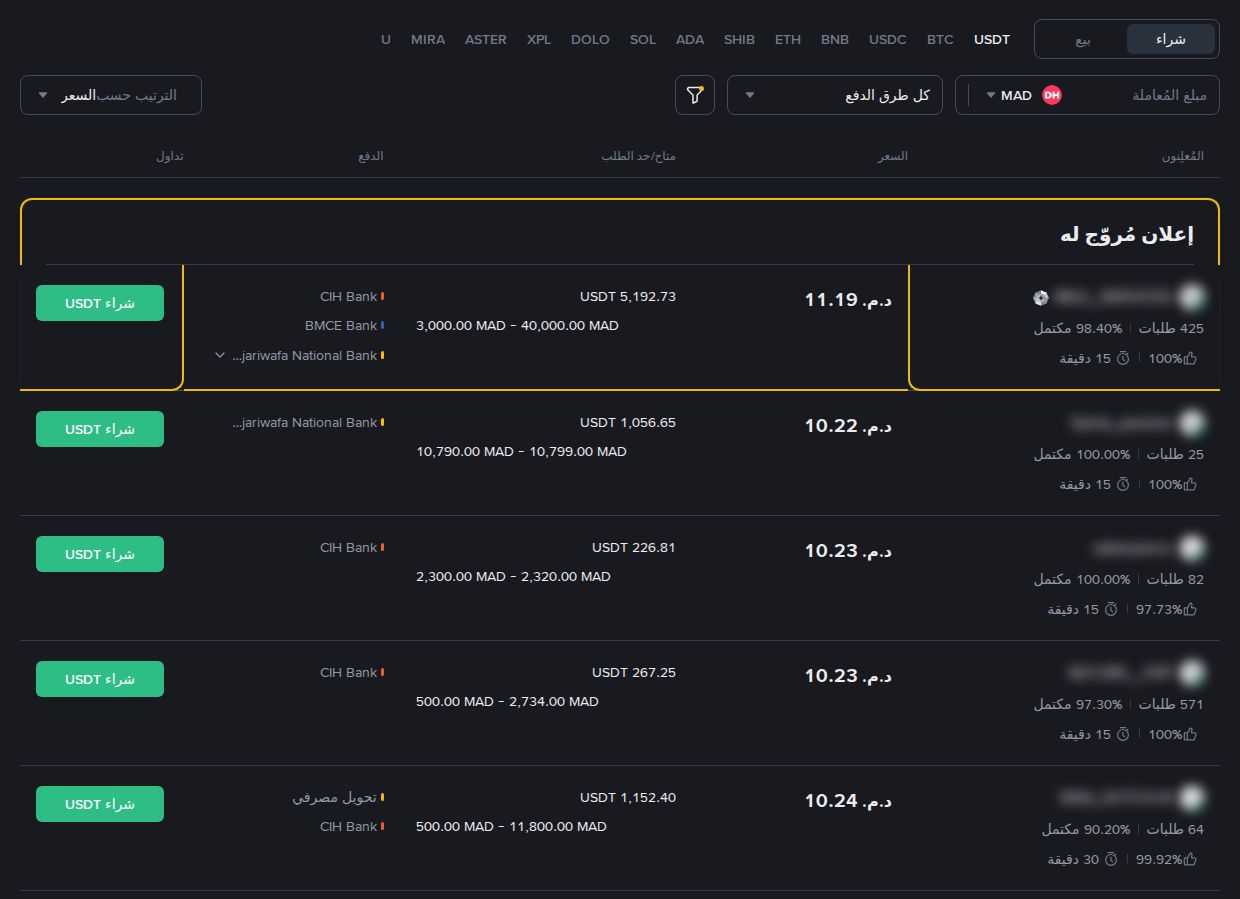Viewport: 1240px width, 899px height.
Task: Click the 2,300.00 MAD - 2,320.00 MAD limit
Action: 513,577
